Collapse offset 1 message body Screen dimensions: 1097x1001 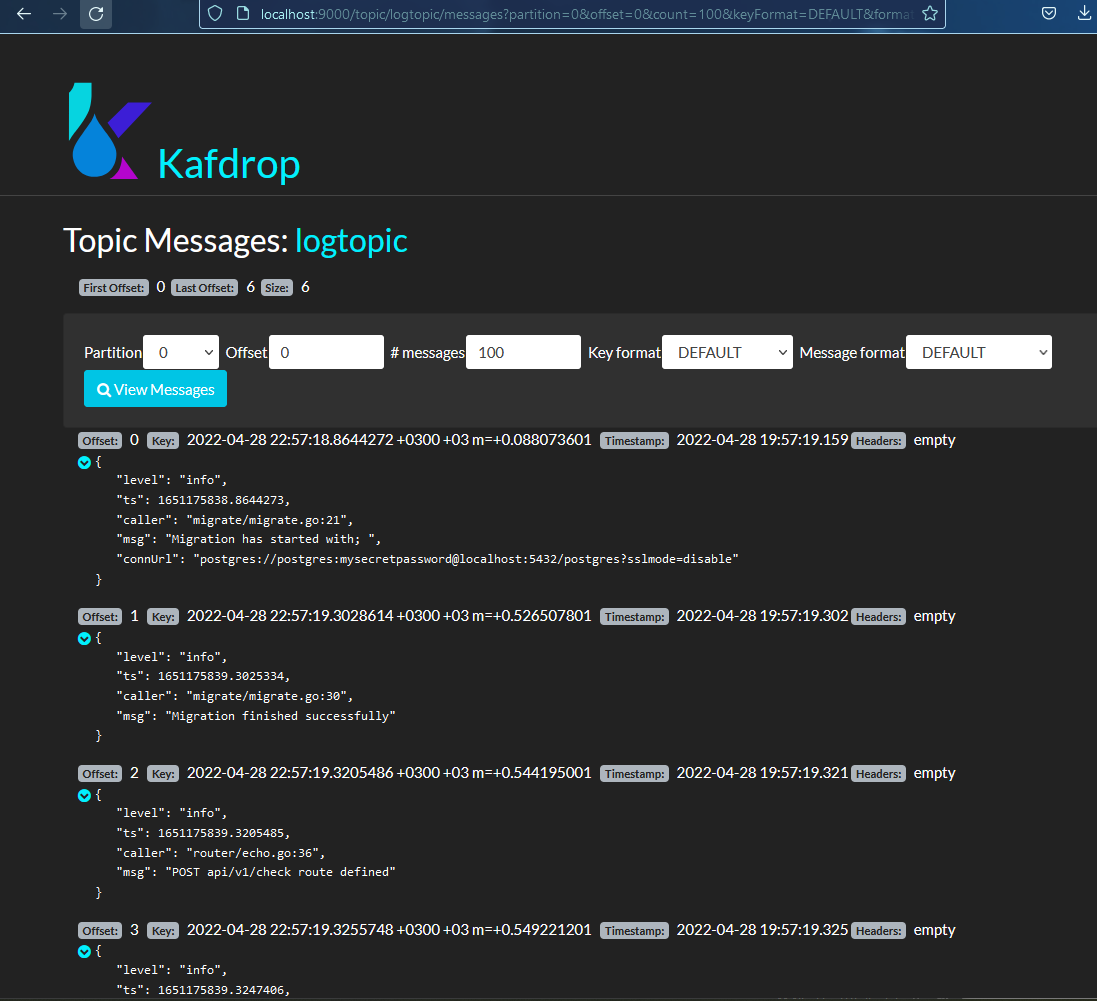[x=85, y=639]
